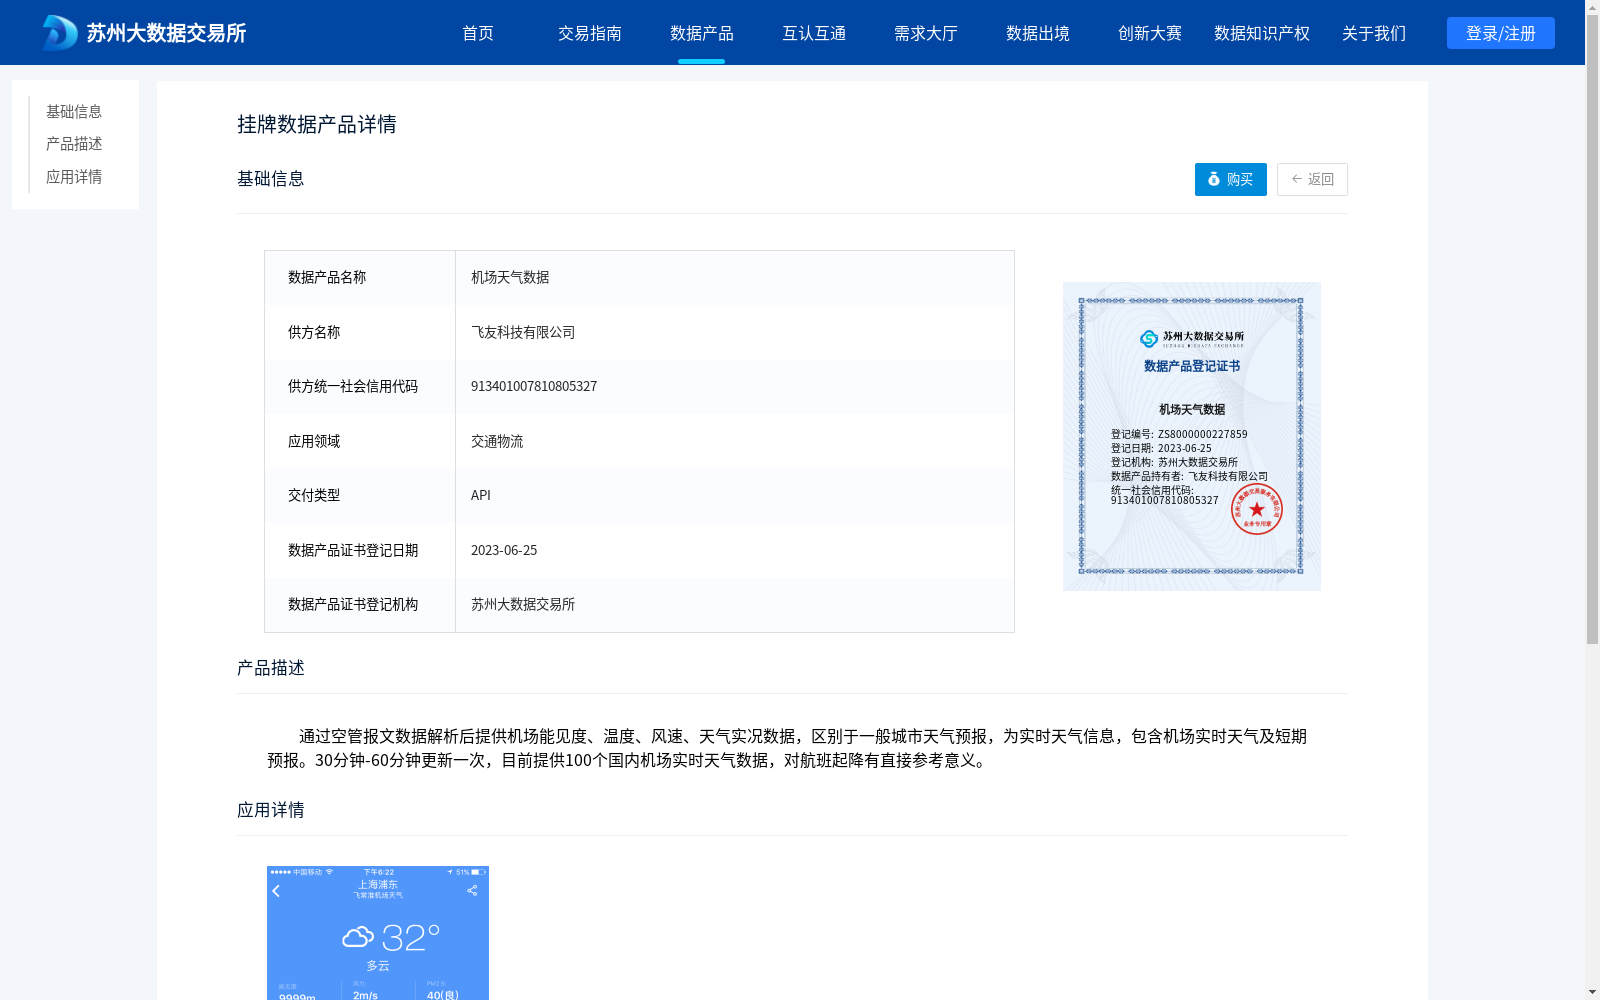Image resolution: width=1600 pixels, height=1000 pixels.
Task: Click the left arrow icon in 返回
Action: click(x=1297, y=179)
